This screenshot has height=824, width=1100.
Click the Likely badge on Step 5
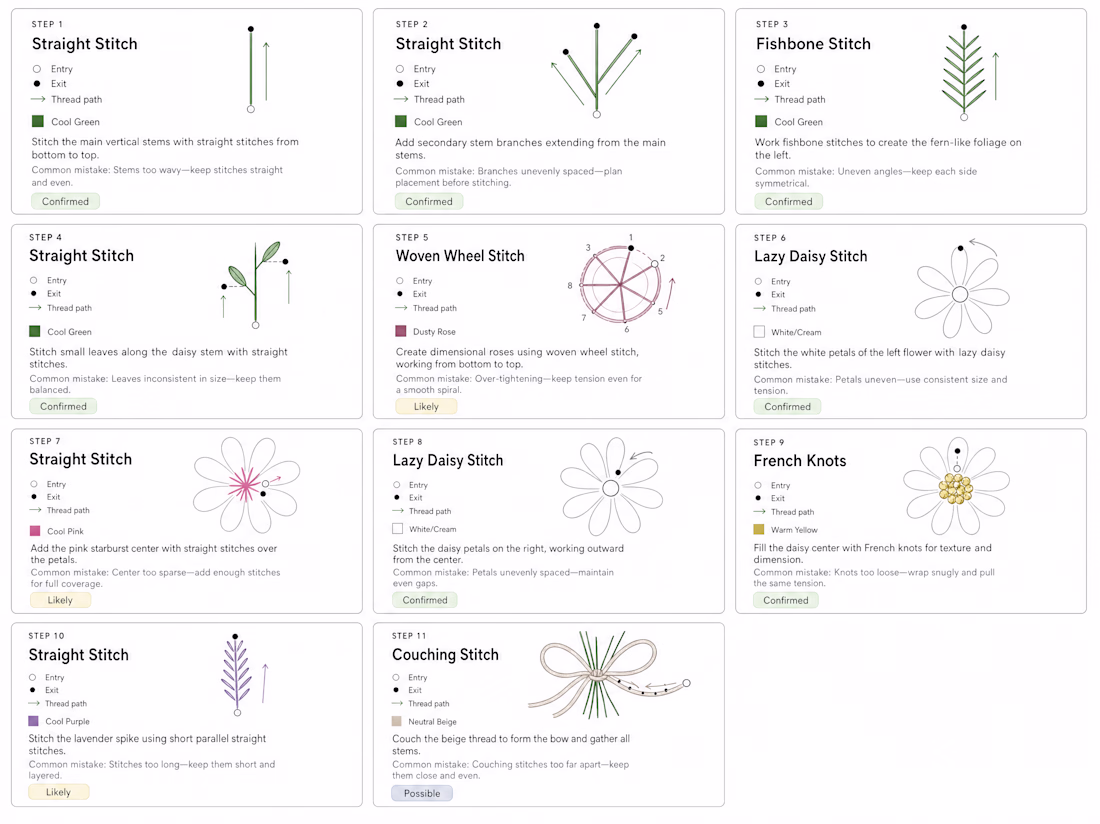click(x=426, y=406)
